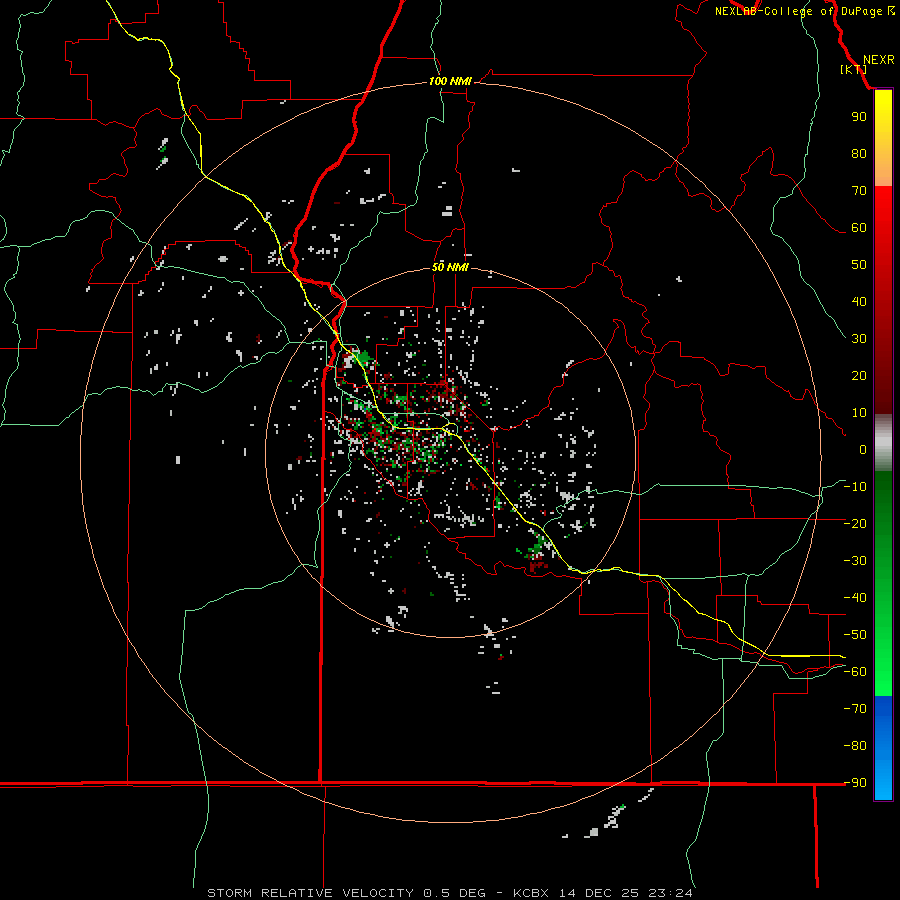This screenshot has height=900, width=900.
Task: Click the "KCBX" radar site identifier
Action: [x=531, y=893]
